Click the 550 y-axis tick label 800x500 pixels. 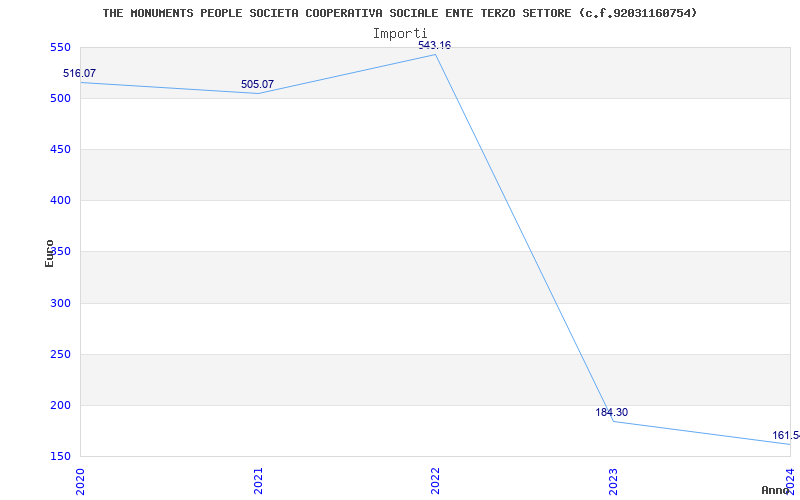(x=60, y=47)
